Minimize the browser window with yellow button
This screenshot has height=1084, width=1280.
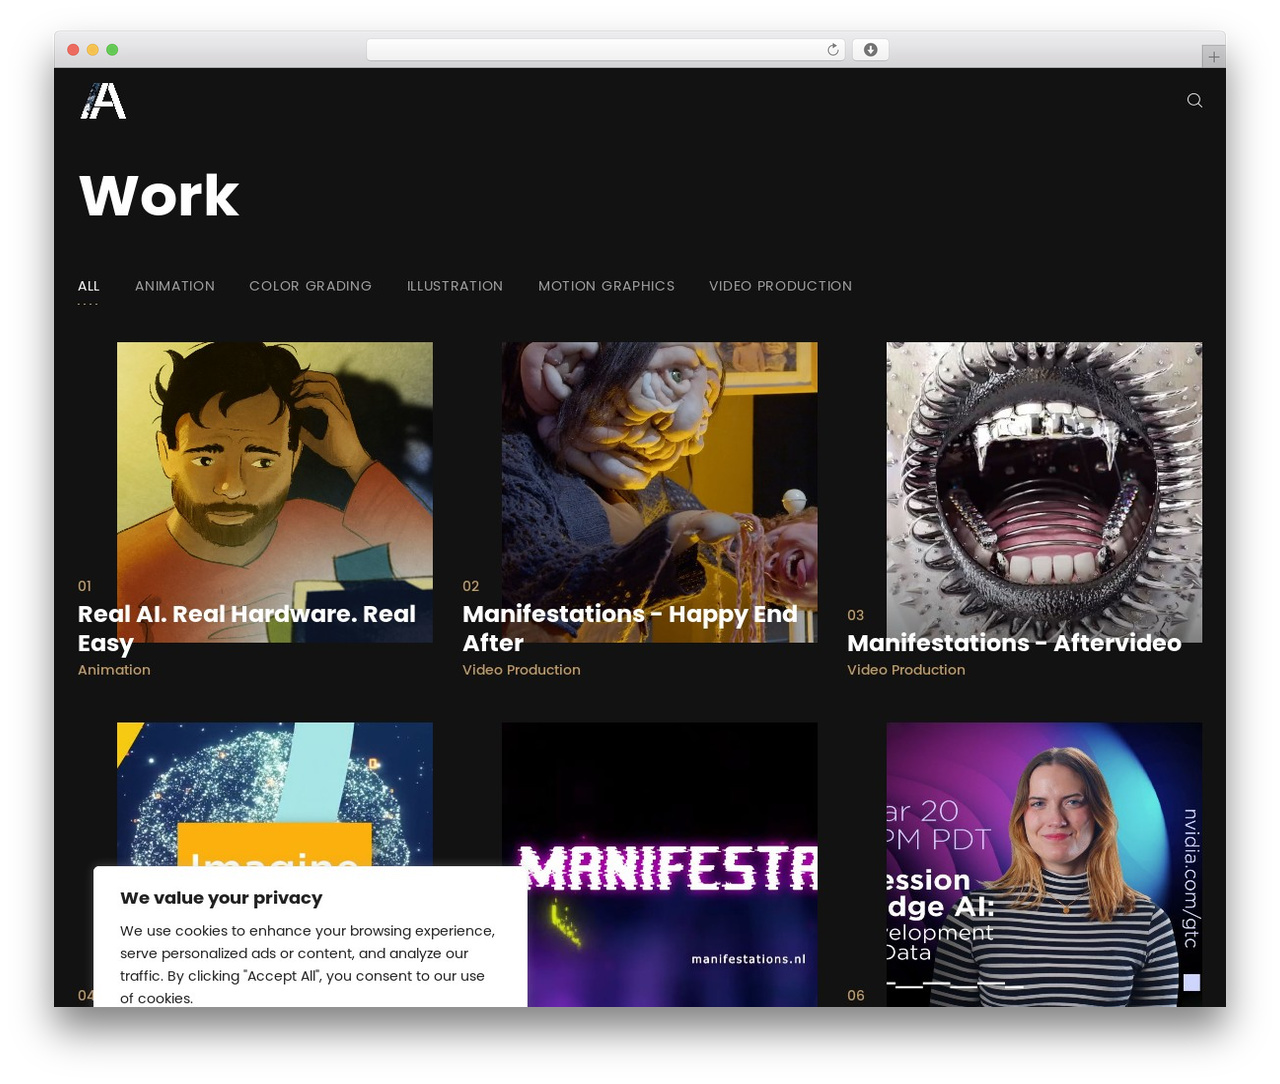coord(93,50)
